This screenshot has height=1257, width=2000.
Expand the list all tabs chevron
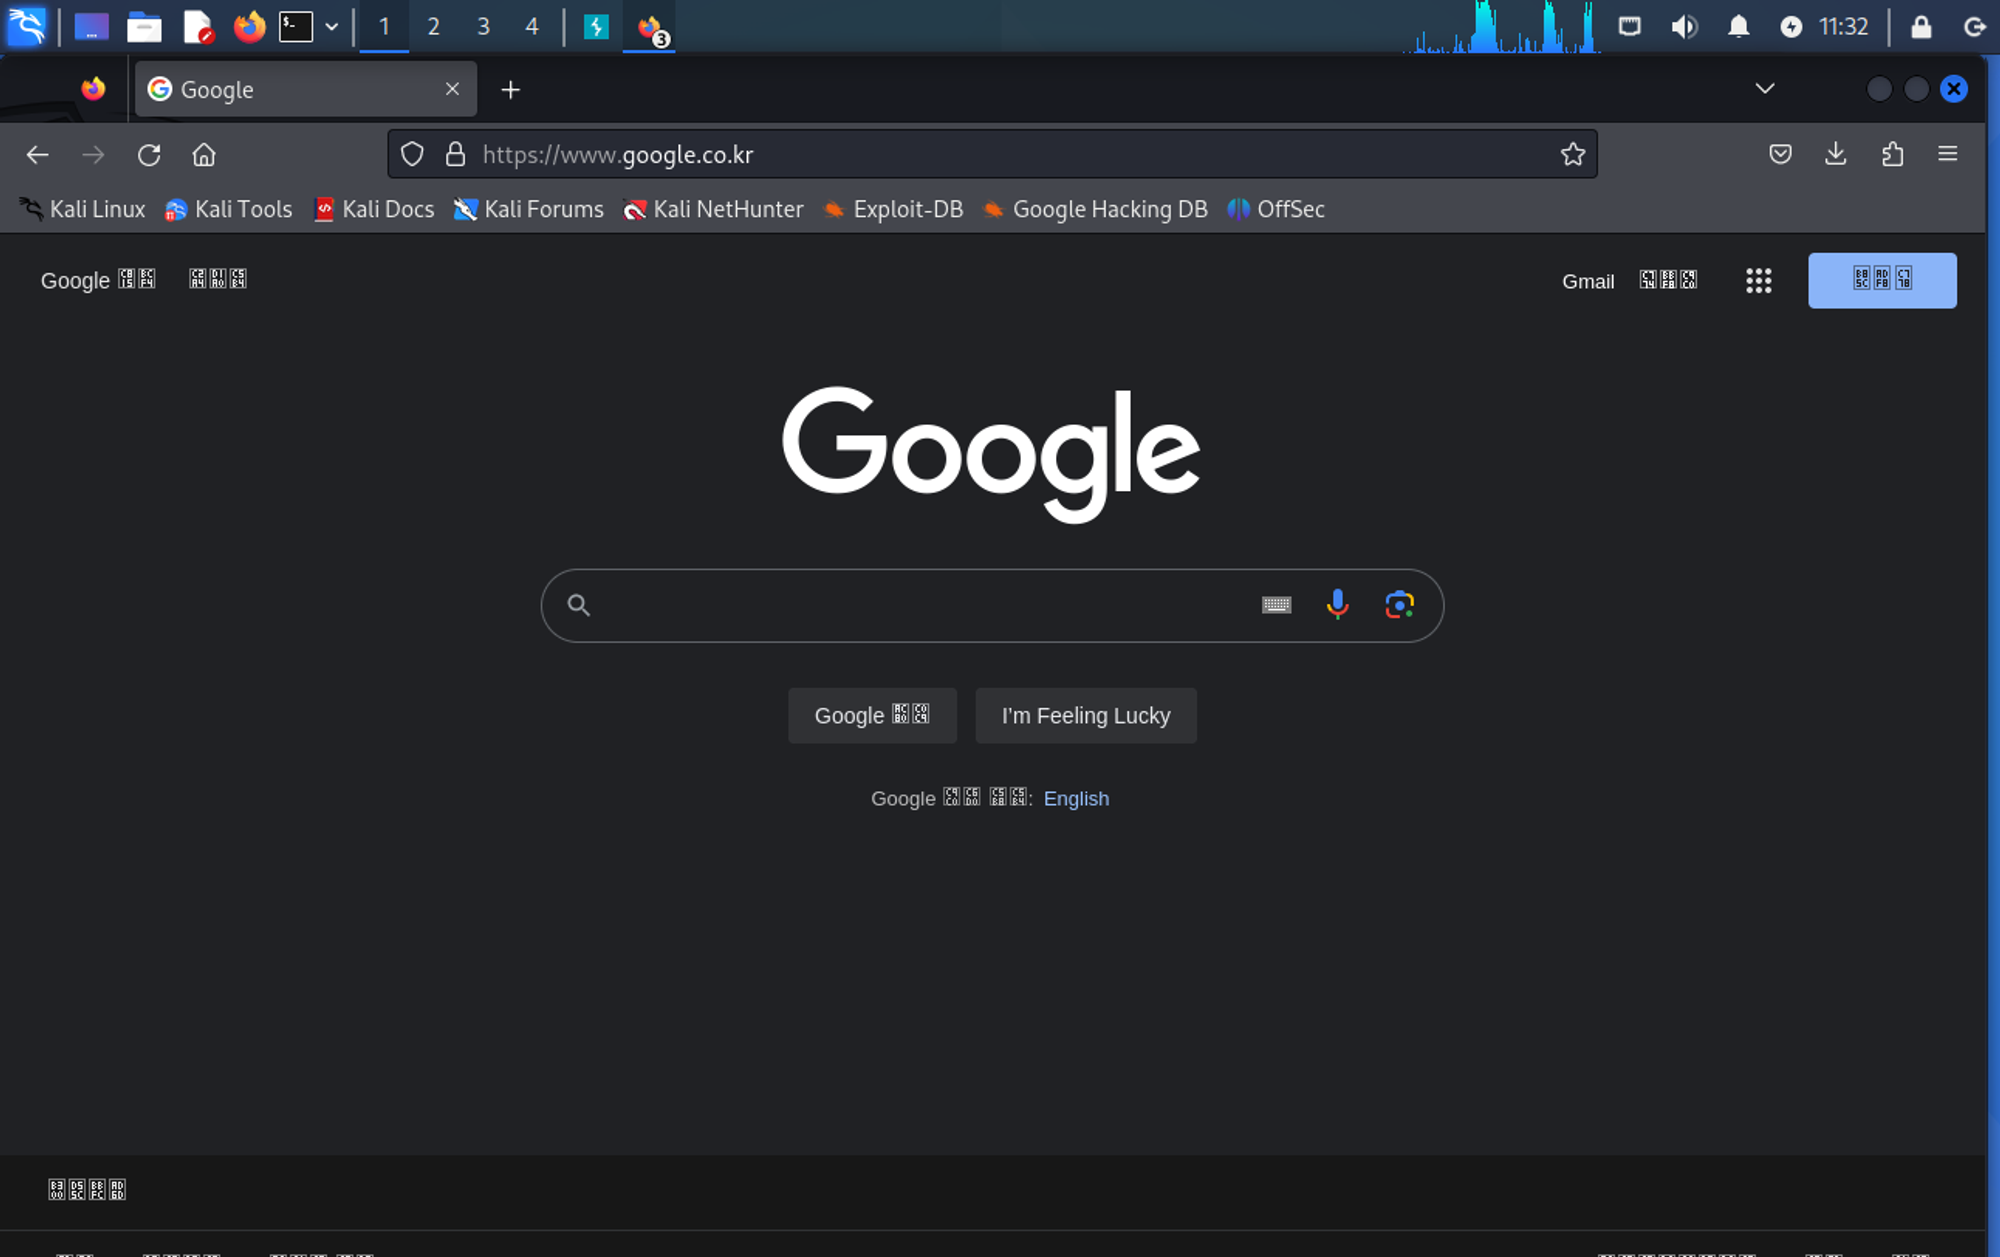coord(1765,88)
